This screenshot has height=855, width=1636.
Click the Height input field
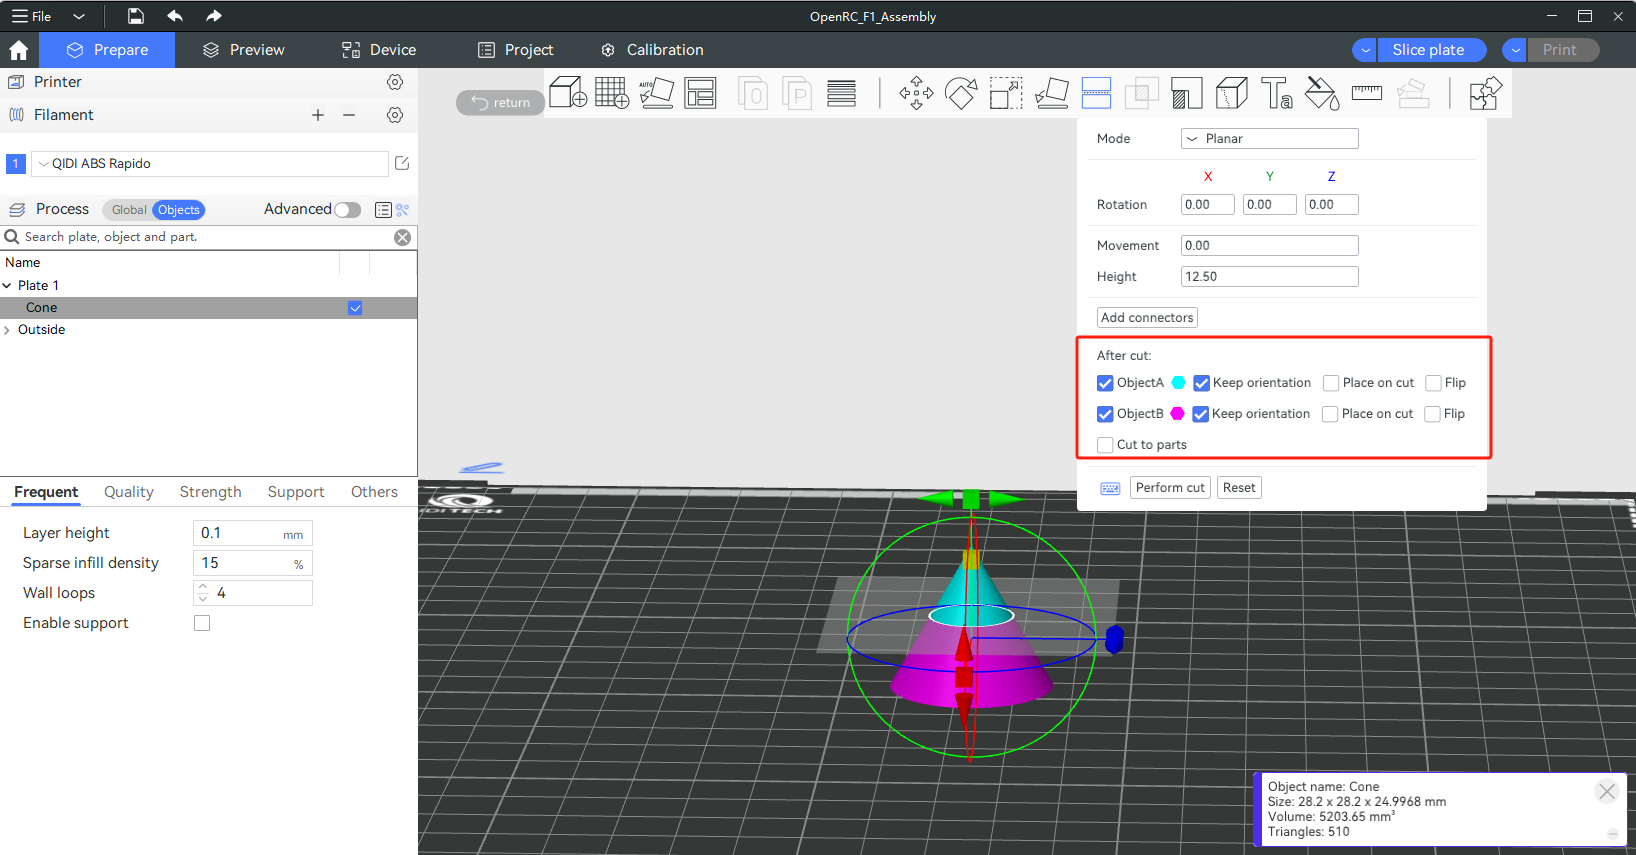point(1269,277)
